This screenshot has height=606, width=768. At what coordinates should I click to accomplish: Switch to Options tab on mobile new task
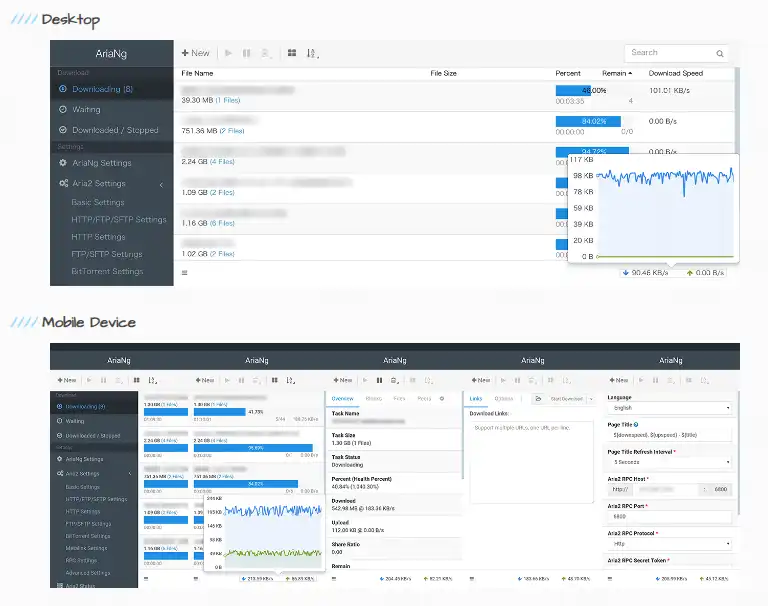pyautogui.click(x=504, y=399)
